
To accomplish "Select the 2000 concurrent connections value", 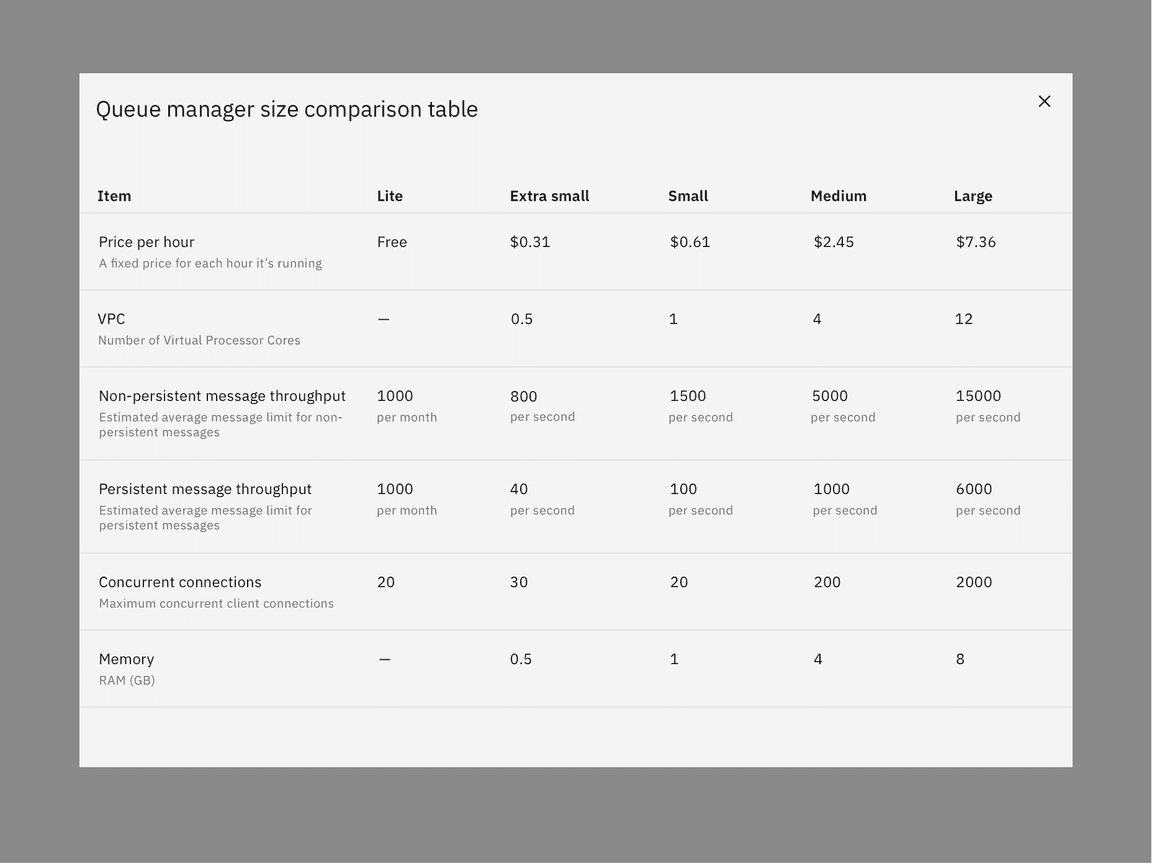I will (x=973, y=581).
